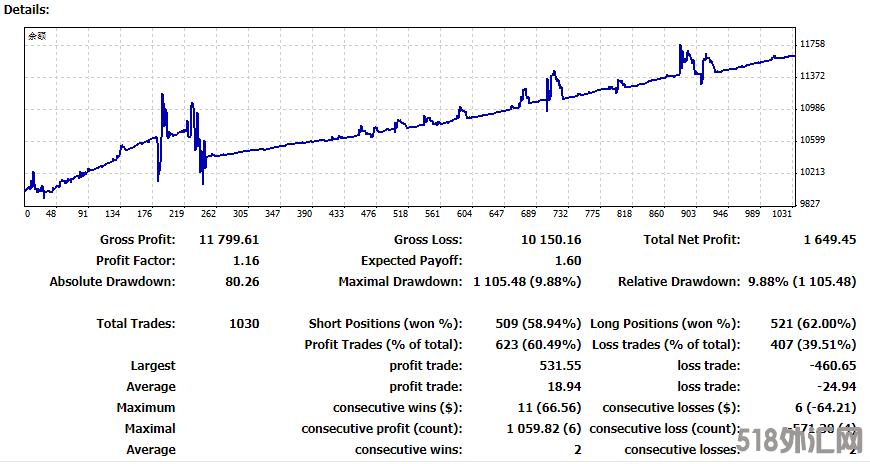Click the Profit Trades (% of total): label
This screenshot has width=870, height=464.
tap(383, 345)
